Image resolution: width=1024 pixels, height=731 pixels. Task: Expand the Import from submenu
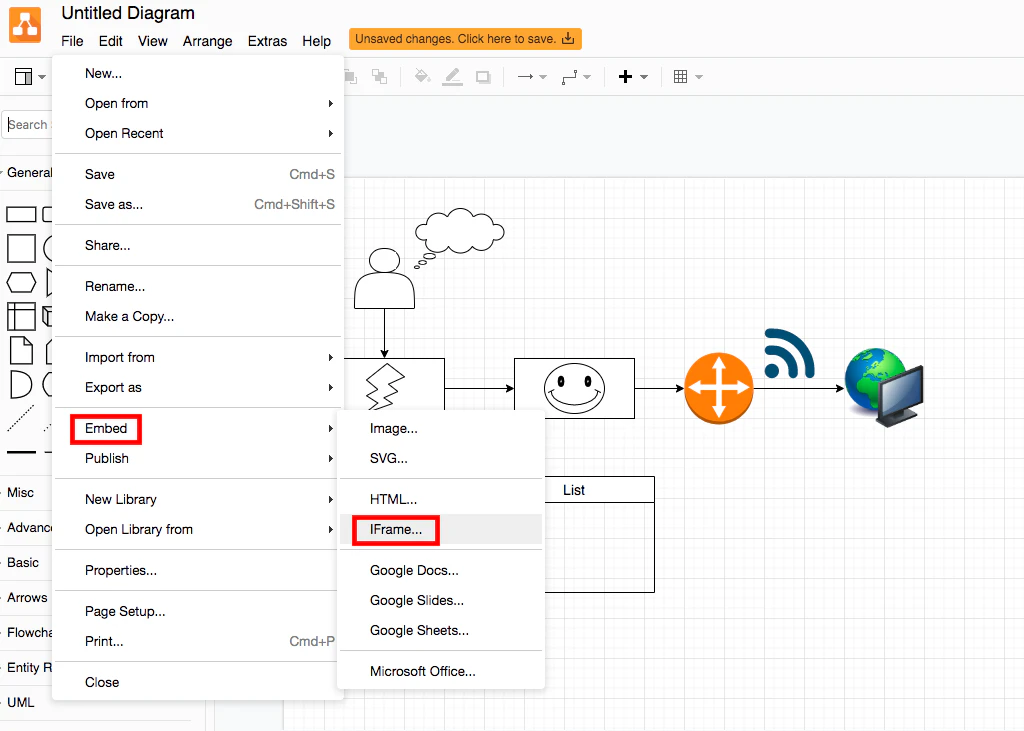coord(197,357)
